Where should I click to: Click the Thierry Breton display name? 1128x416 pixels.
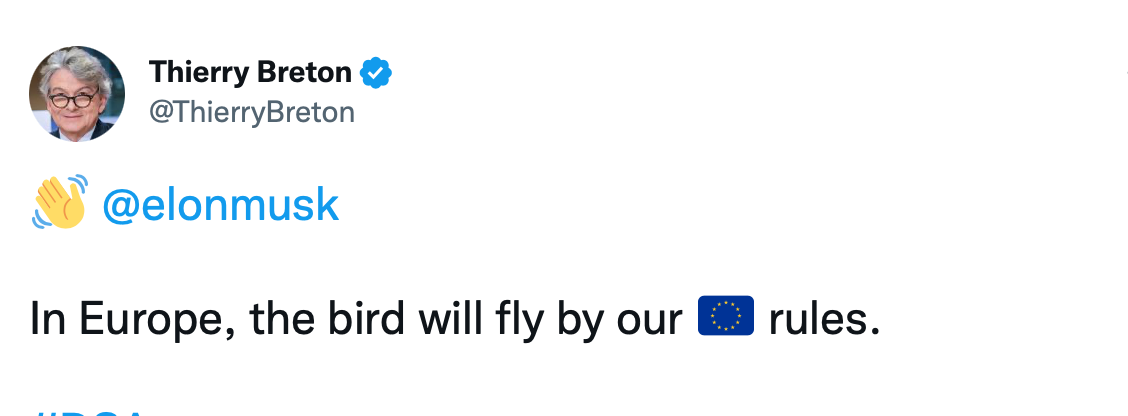pos(250,73)
